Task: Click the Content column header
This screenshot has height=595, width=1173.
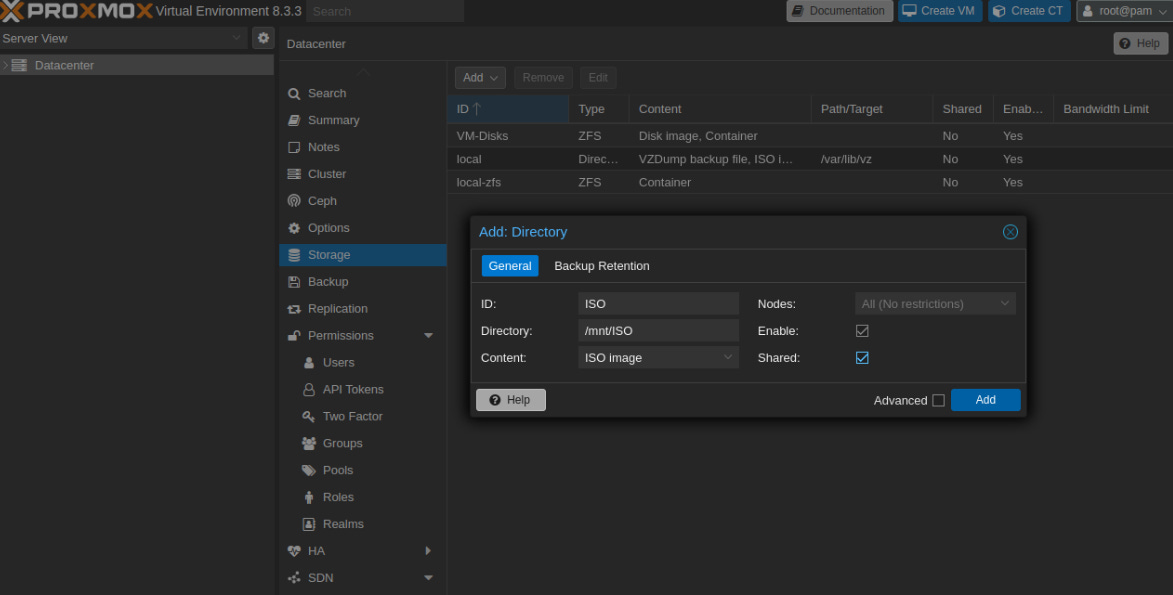Action: 720,109
